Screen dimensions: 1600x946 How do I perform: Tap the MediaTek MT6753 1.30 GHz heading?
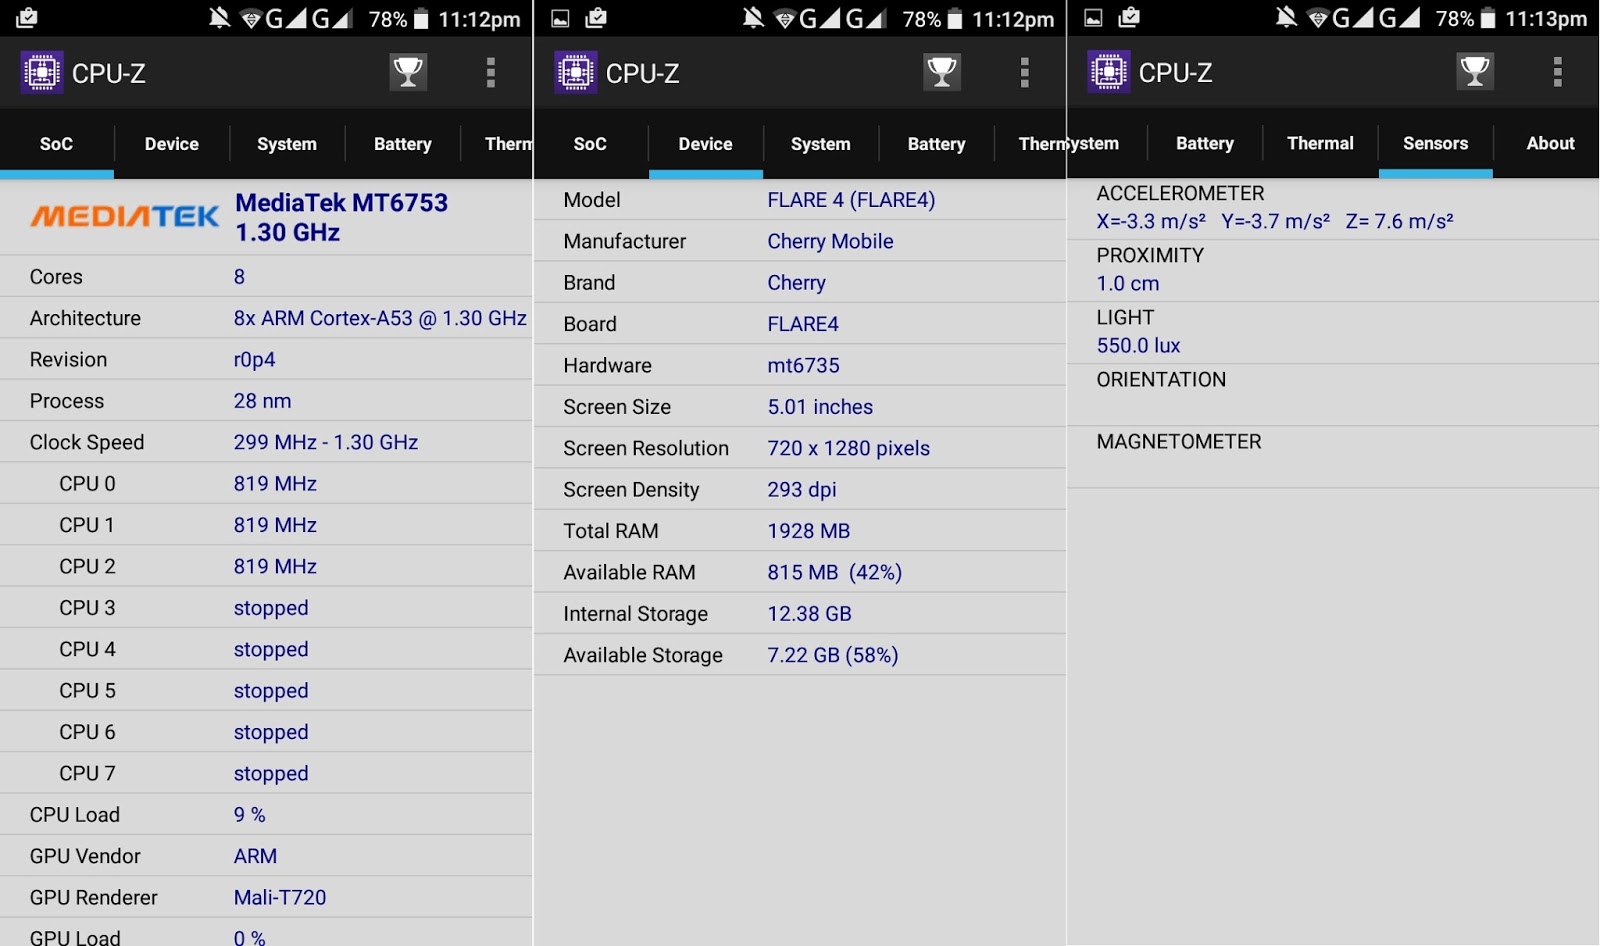(x=341, y=217)
